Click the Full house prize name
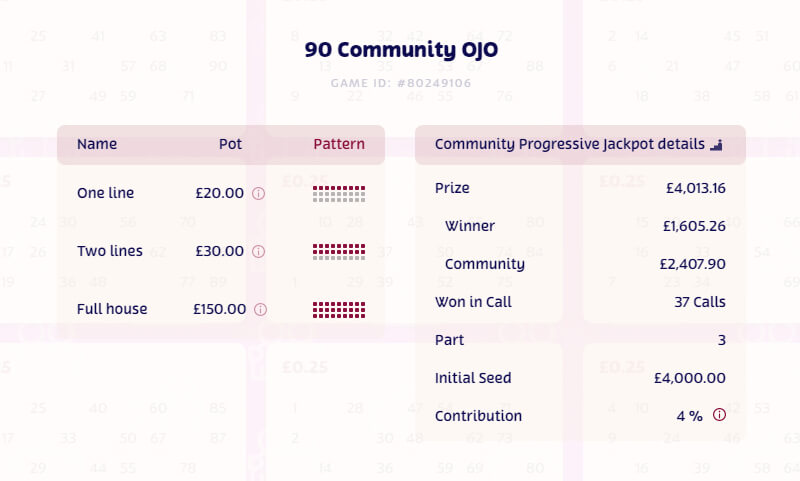 (112, 309)
